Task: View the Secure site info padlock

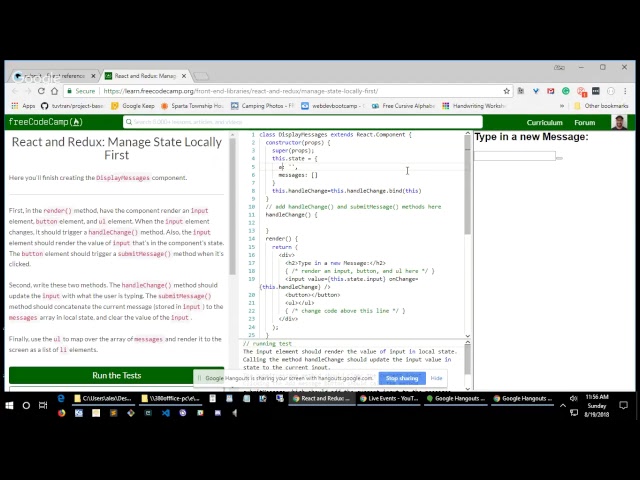Action: click(x=81, y=91)
